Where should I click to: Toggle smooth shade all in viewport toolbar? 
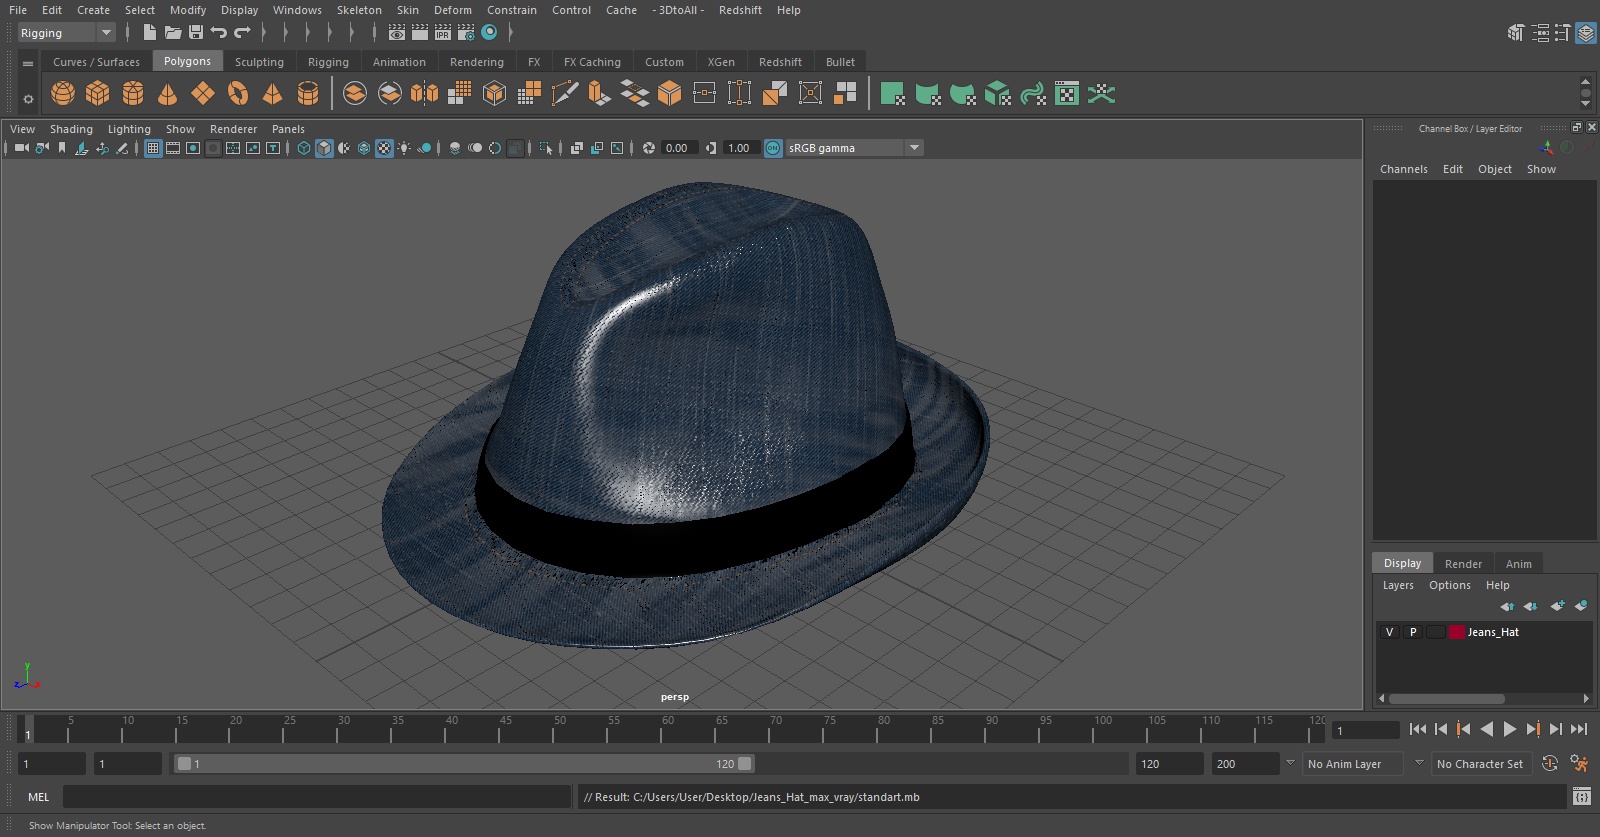pos(324,148)
